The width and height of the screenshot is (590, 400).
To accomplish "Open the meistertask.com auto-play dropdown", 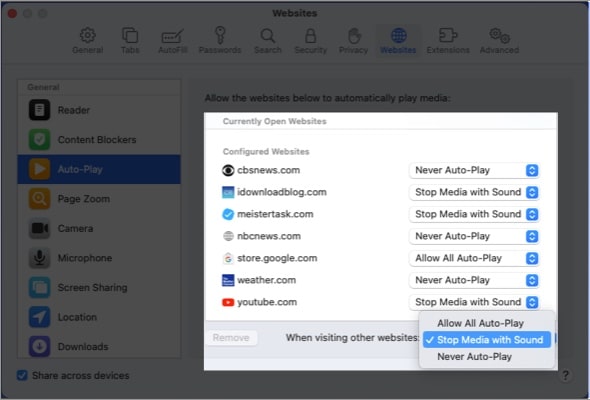I will [x=474, y=214].
